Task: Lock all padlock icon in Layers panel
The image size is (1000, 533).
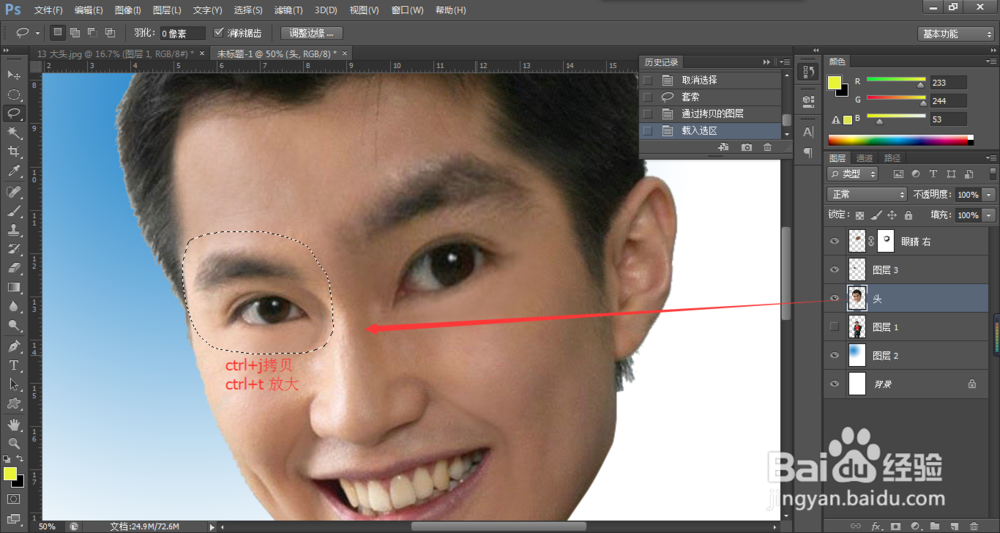Action: click(908, 215)
